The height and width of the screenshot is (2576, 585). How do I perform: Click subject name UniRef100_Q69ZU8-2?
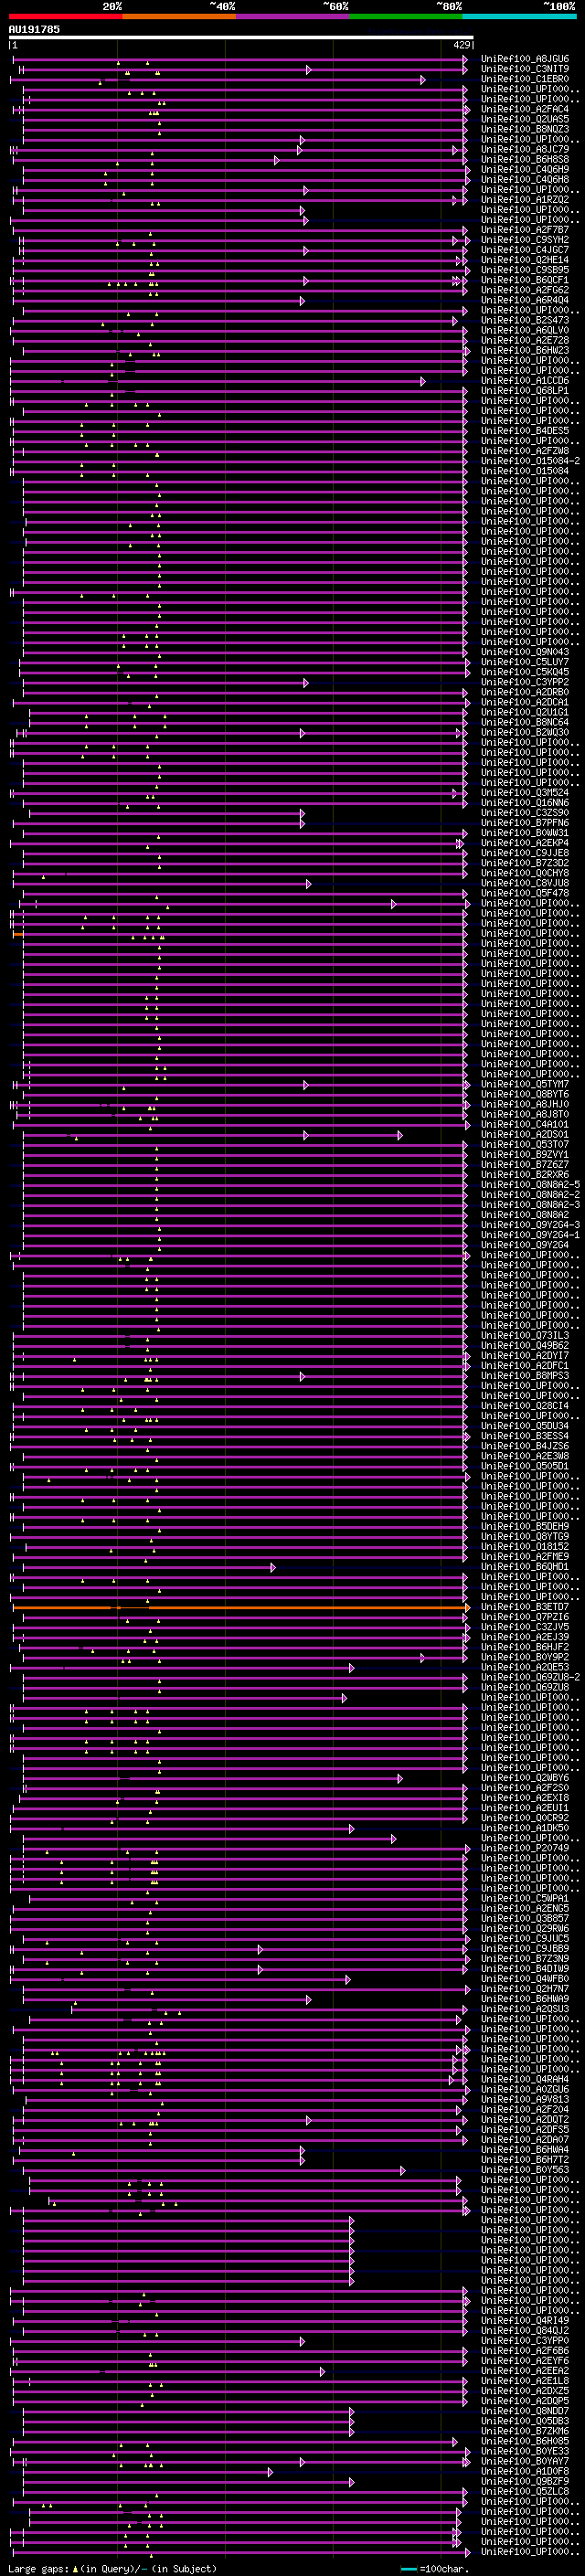click(x=530, y=1678)
